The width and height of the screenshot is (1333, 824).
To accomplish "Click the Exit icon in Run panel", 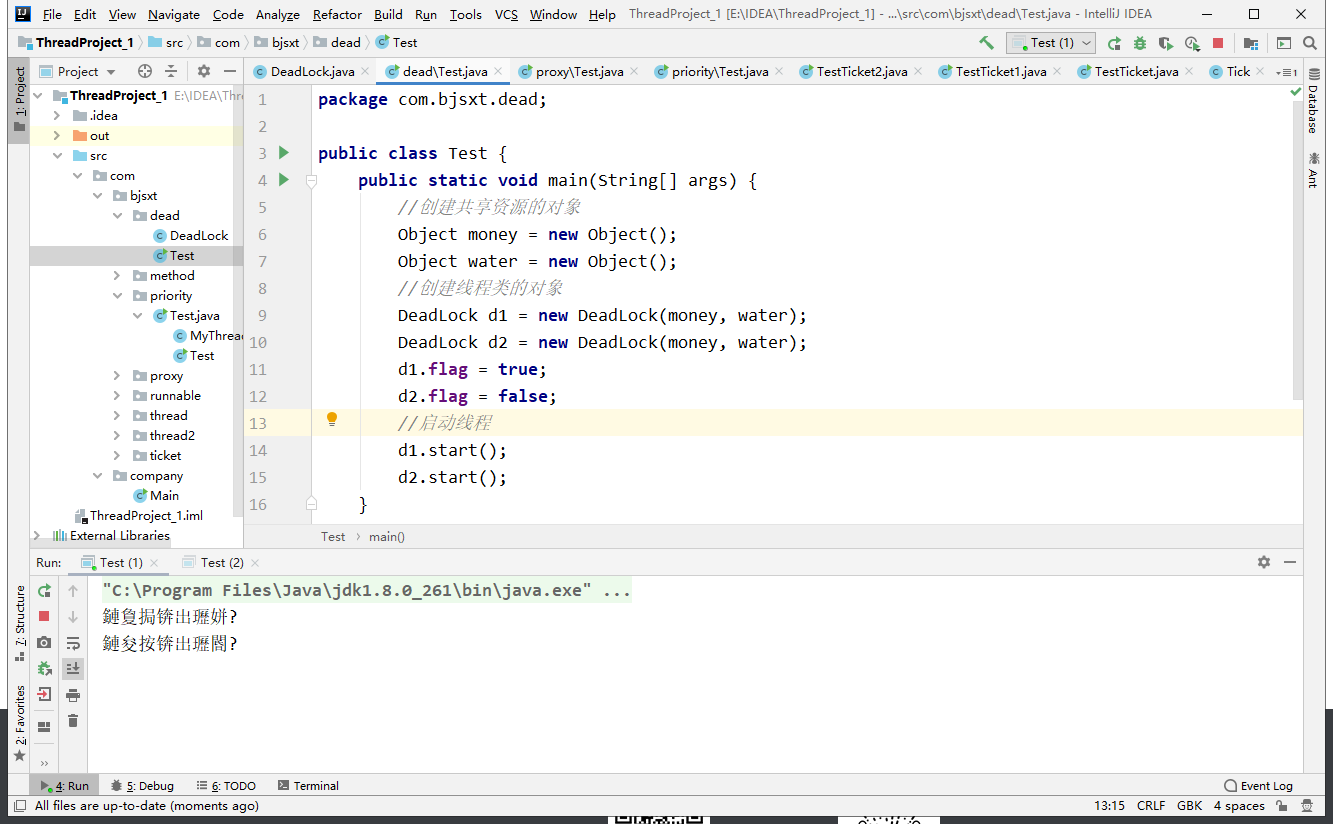I will tap(44, 694).
